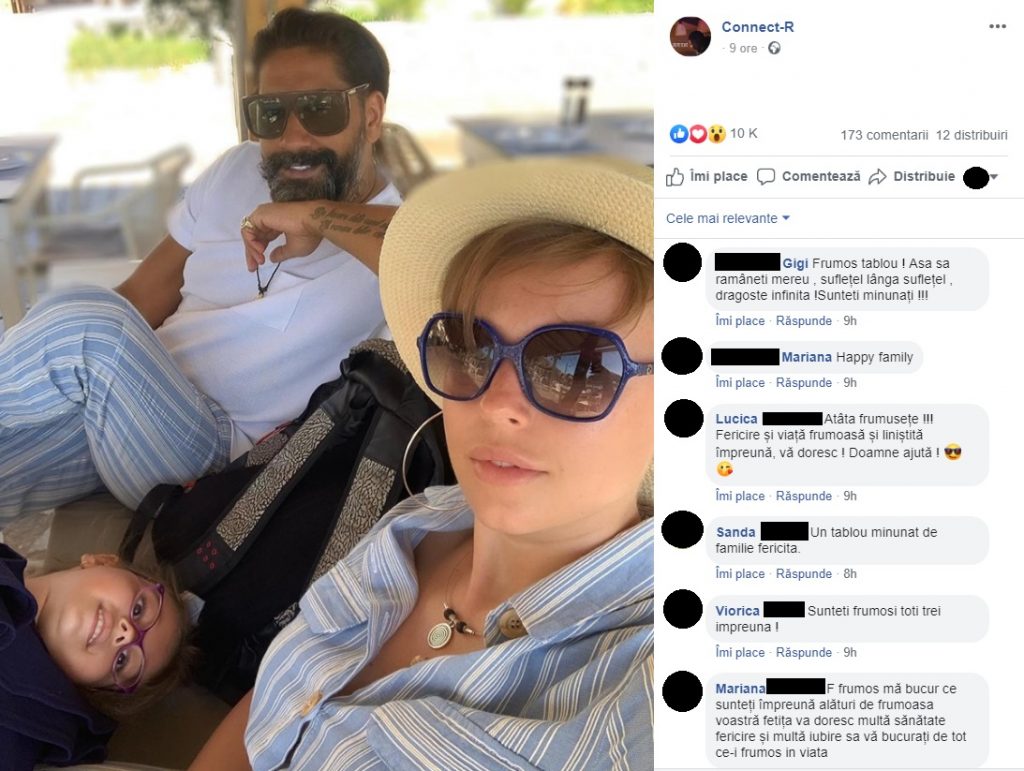1024x771 pixels.
Task: Click the Distribuie share arrow icon
Action: tap(877, 177)
